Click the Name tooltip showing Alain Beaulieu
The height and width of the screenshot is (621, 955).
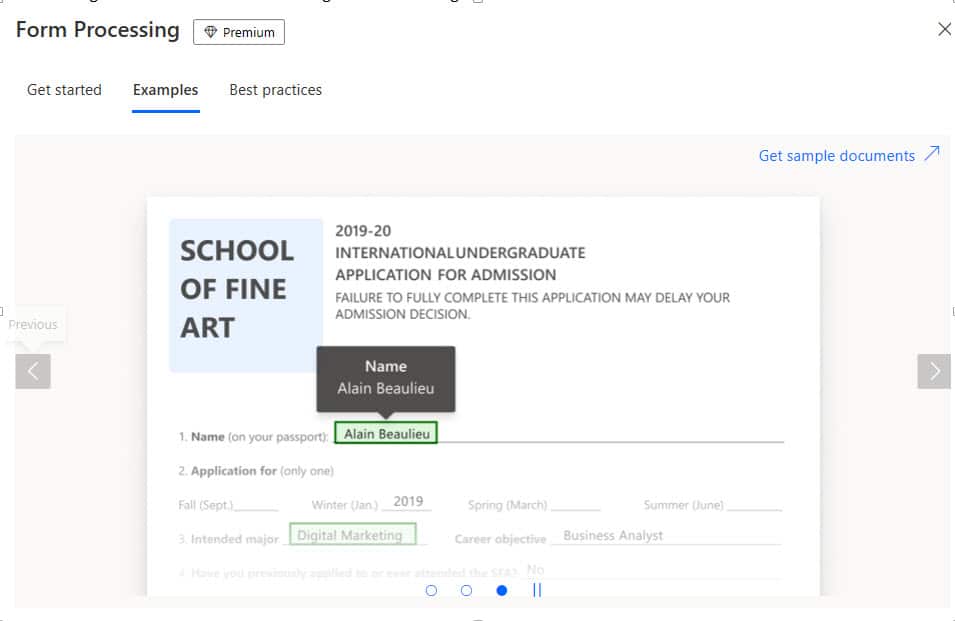tap(386, 379)
